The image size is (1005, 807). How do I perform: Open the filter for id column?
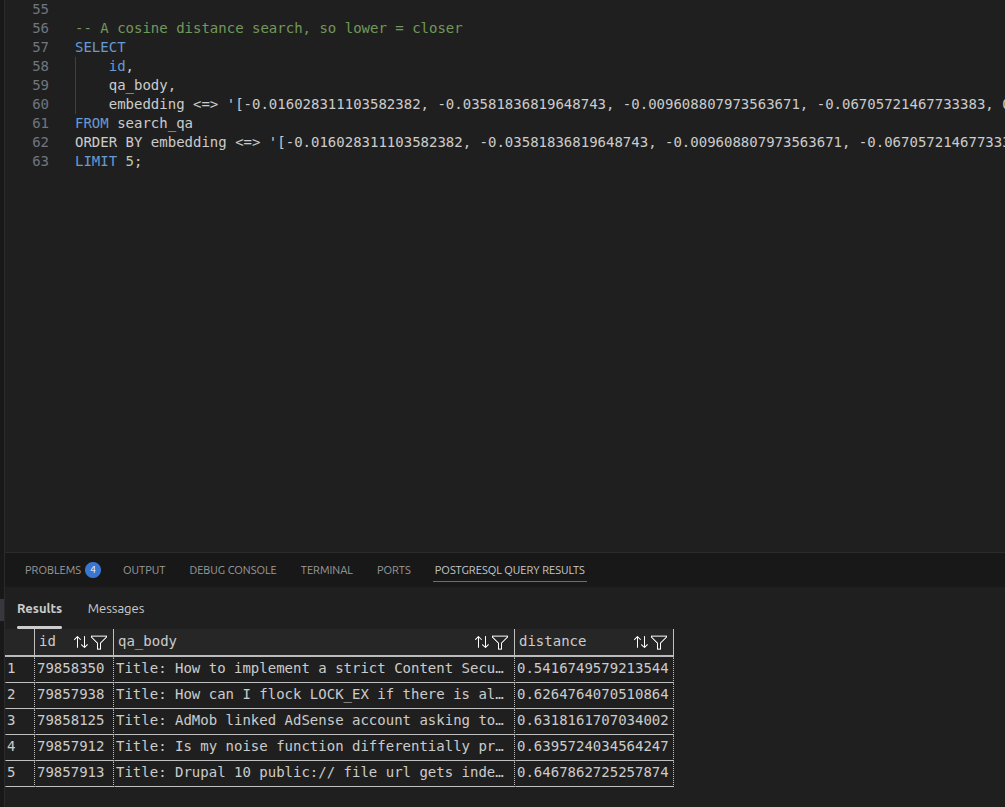pyautogui.click(x=98, y=642)
